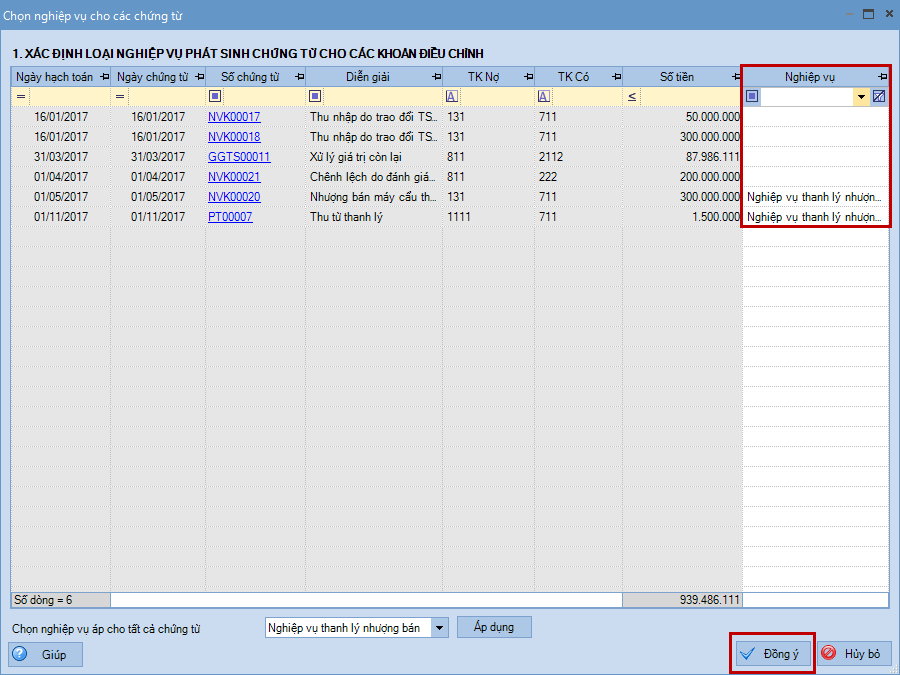Open voucher link GGTS00011
The image size is (900, 675).
point(239,157)
